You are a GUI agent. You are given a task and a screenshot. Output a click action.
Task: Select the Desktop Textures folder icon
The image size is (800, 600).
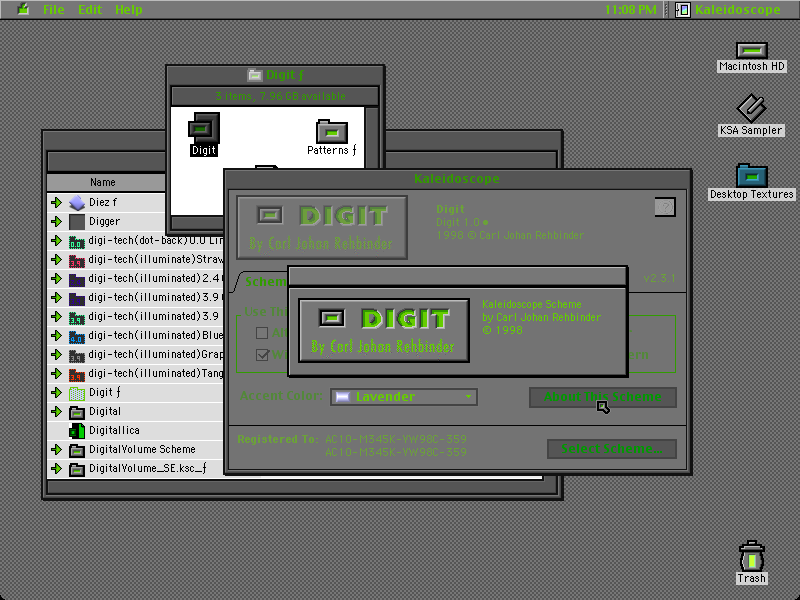coord(752,175)
